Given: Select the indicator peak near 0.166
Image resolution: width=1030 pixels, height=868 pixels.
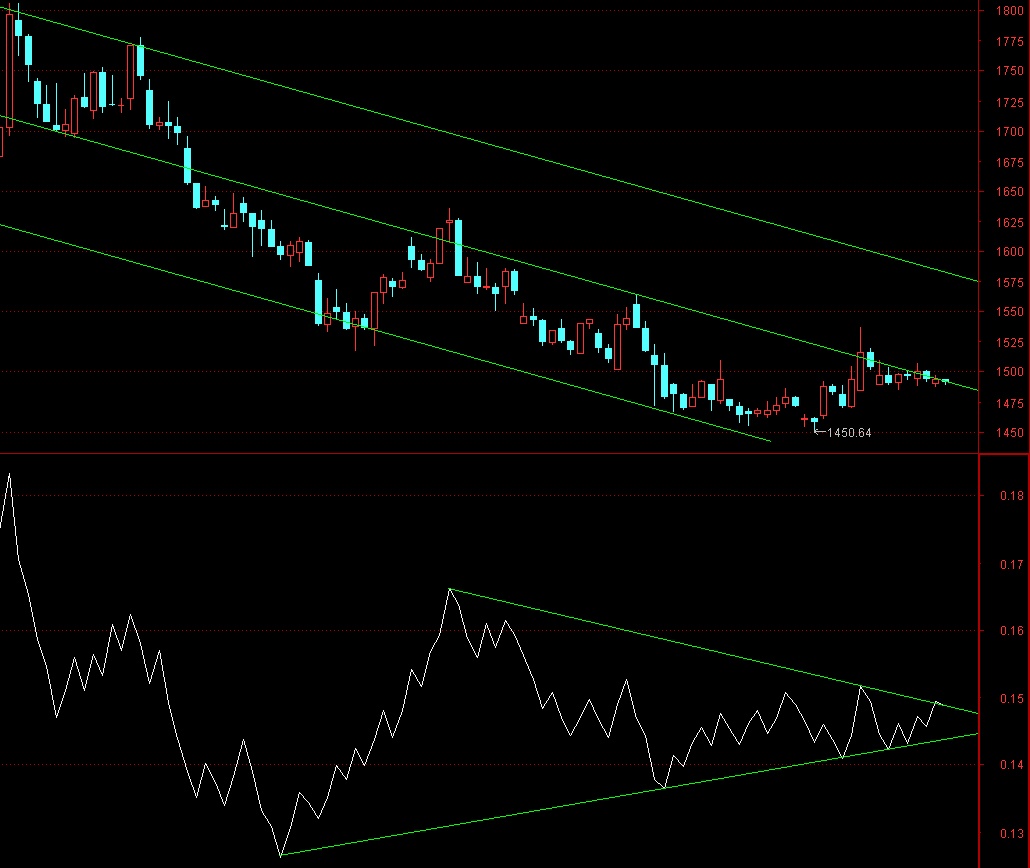Looking at the screenshot, I should click(449, 589).
